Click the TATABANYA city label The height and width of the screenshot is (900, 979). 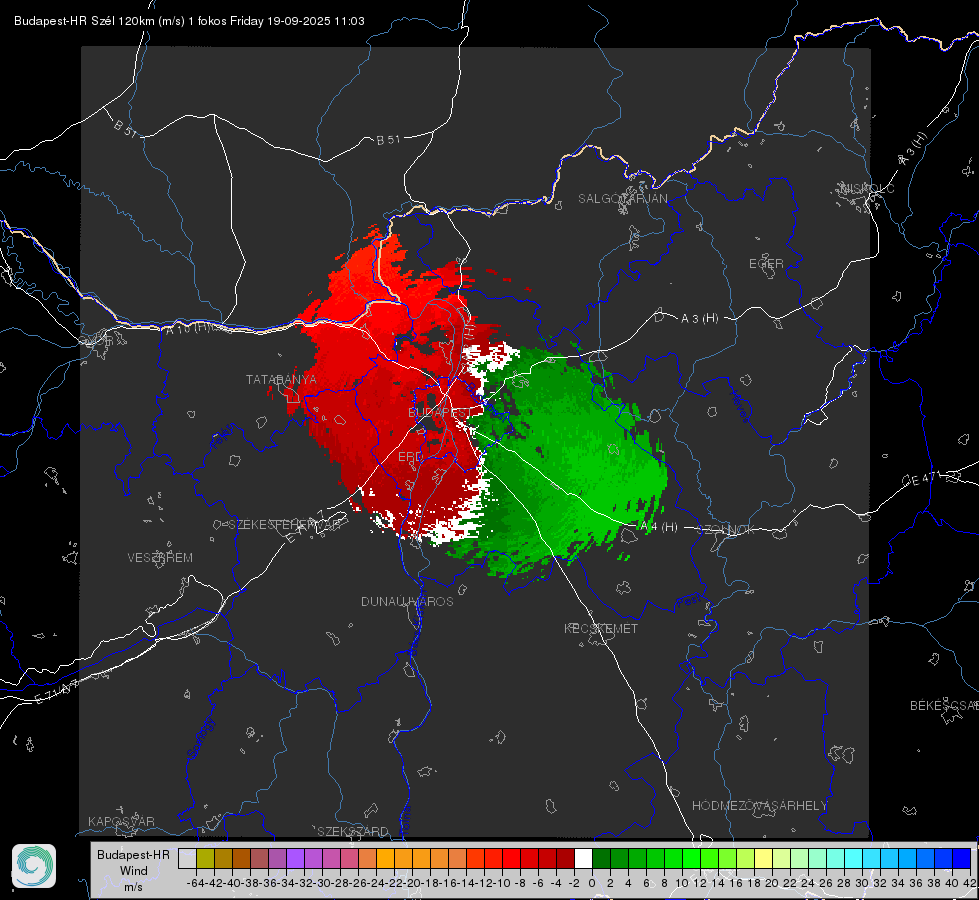[x=281, y=380]
